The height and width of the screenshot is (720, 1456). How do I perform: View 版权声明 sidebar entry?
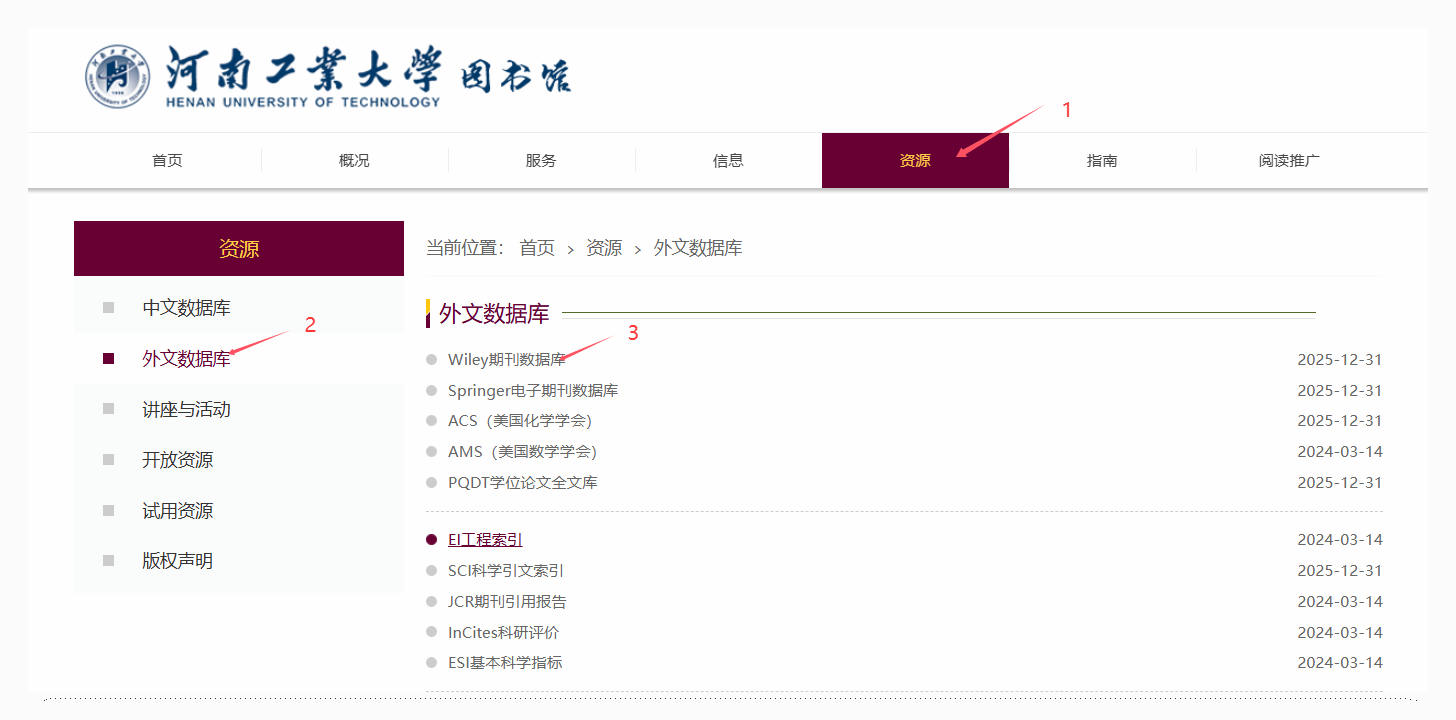point(177,561)
